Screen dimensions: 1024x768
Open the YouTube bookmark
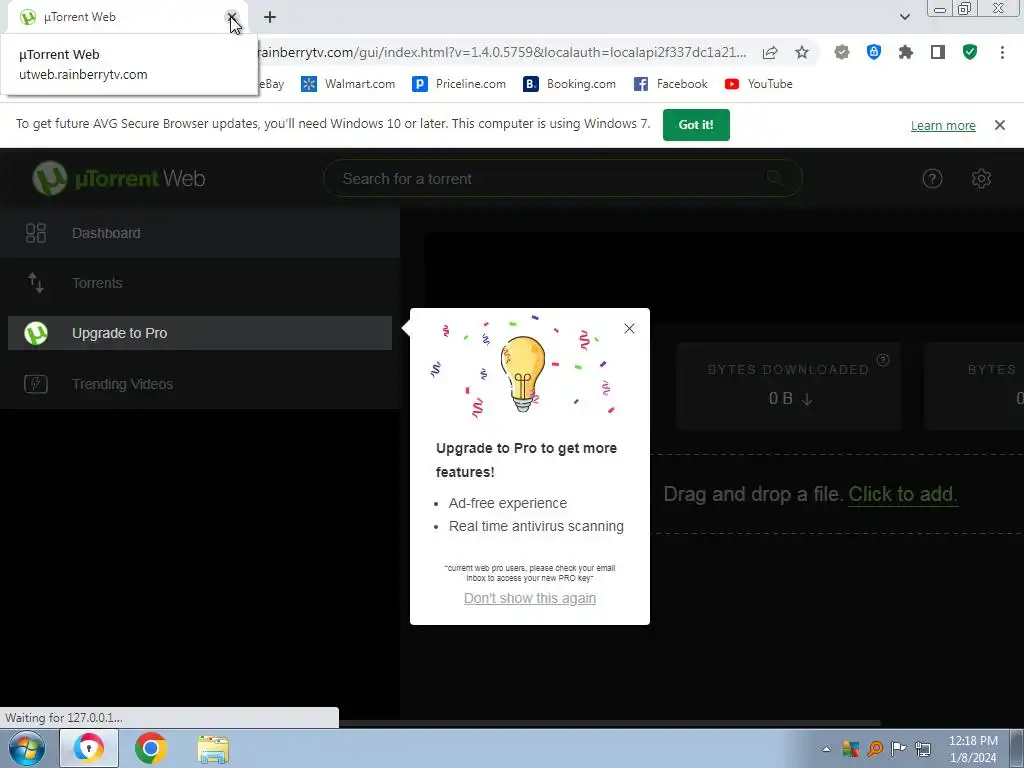click(758, 84)
